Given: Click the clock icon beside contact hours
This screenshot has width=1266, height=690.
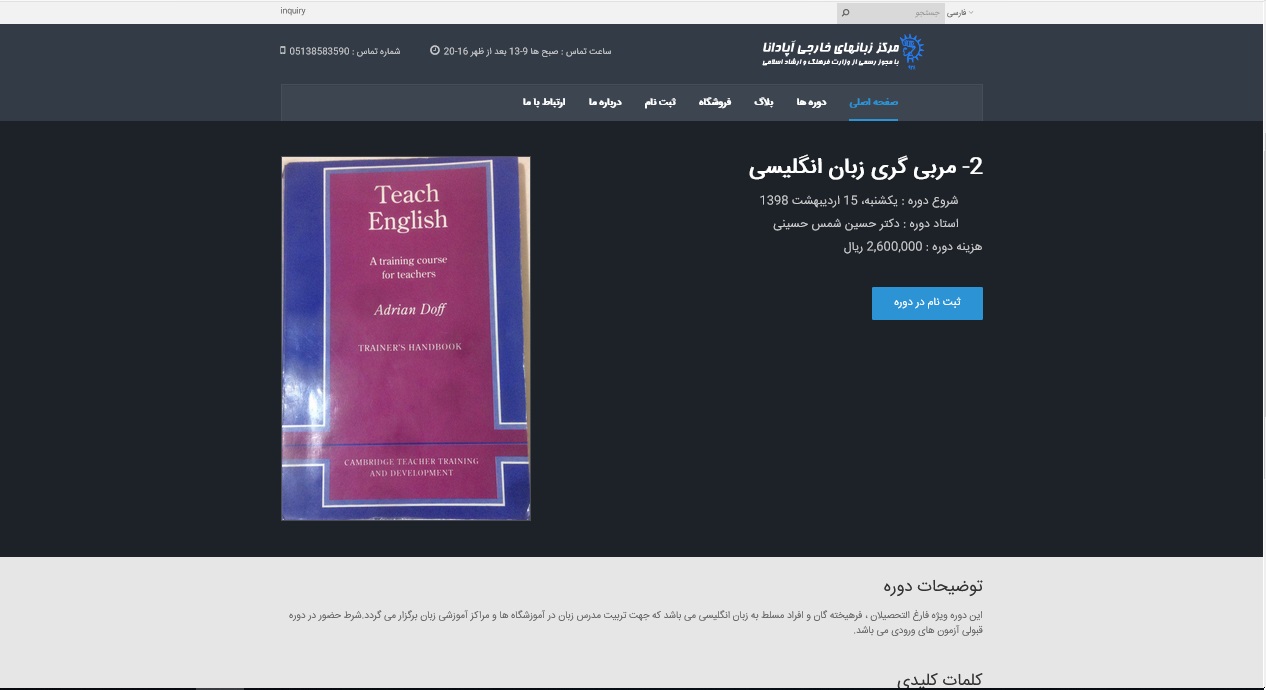Looking at the screenshot, I should coord(435,51).
